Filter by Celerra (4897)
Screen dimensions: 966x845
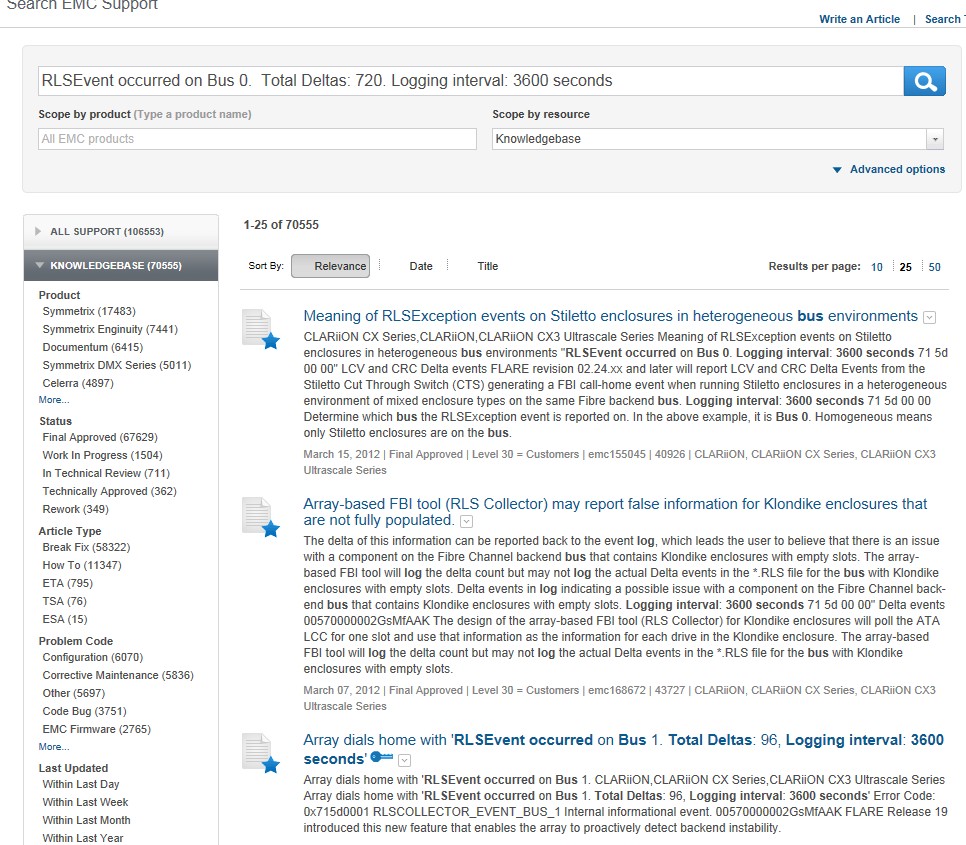point(78,383)
